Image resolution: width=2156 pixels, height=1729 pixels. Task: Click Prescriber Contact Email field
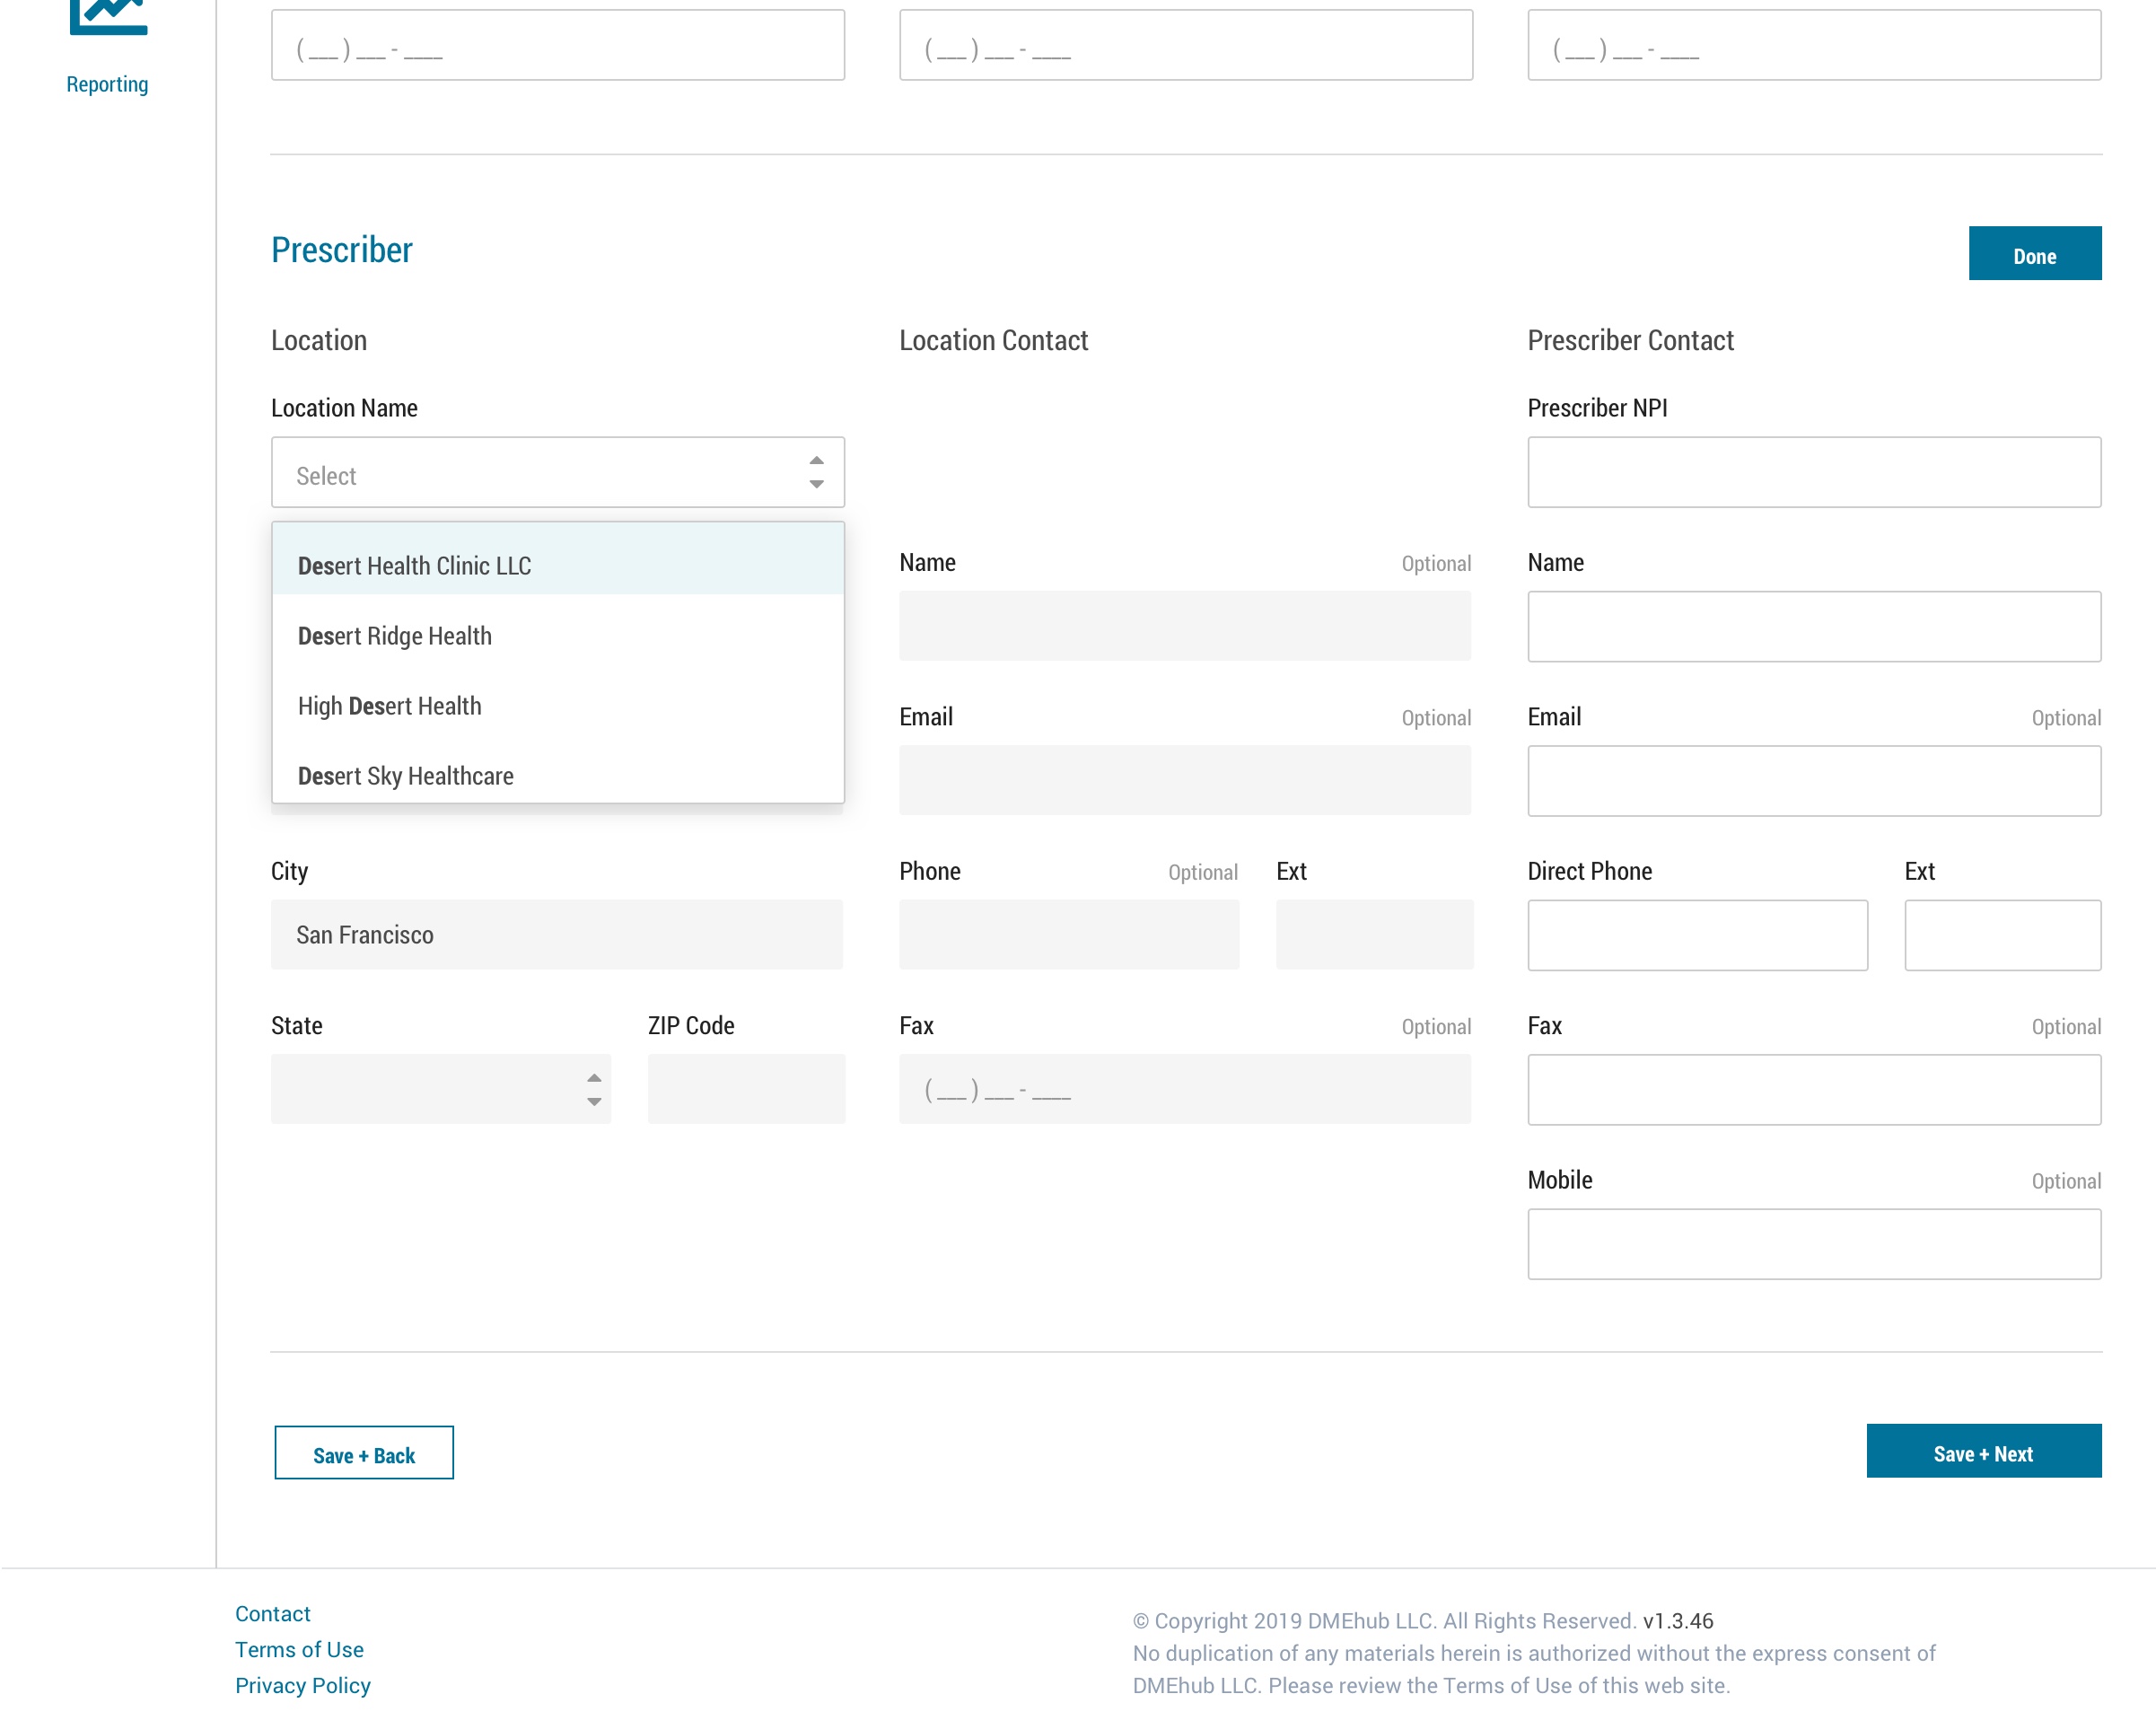coord(1813,781)
